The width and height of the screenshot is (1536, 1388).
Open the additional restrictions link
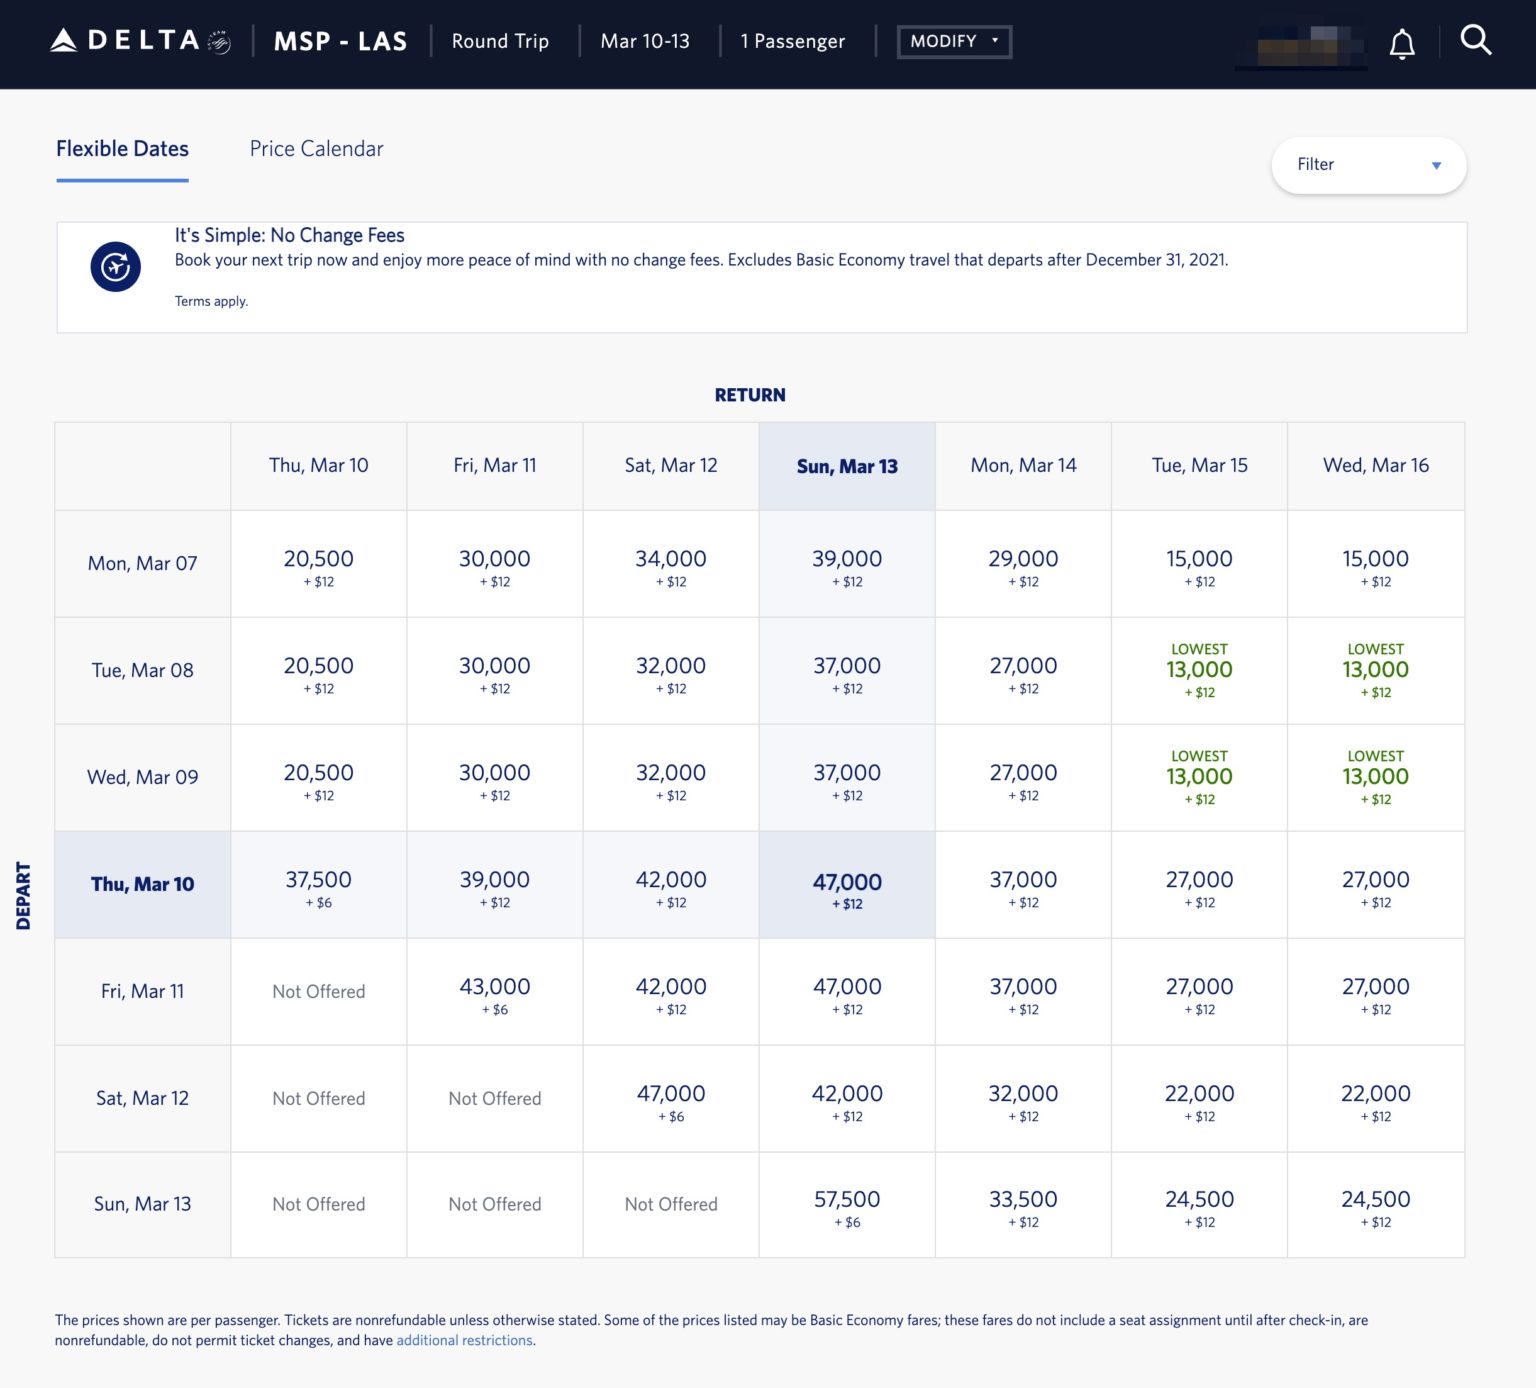point(464,1340)
